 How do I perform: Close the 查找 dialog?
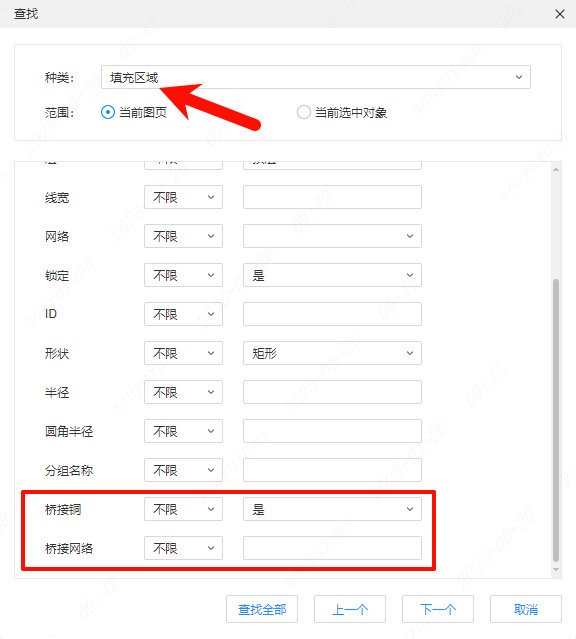pyautogui.click(x=560, y=14)
